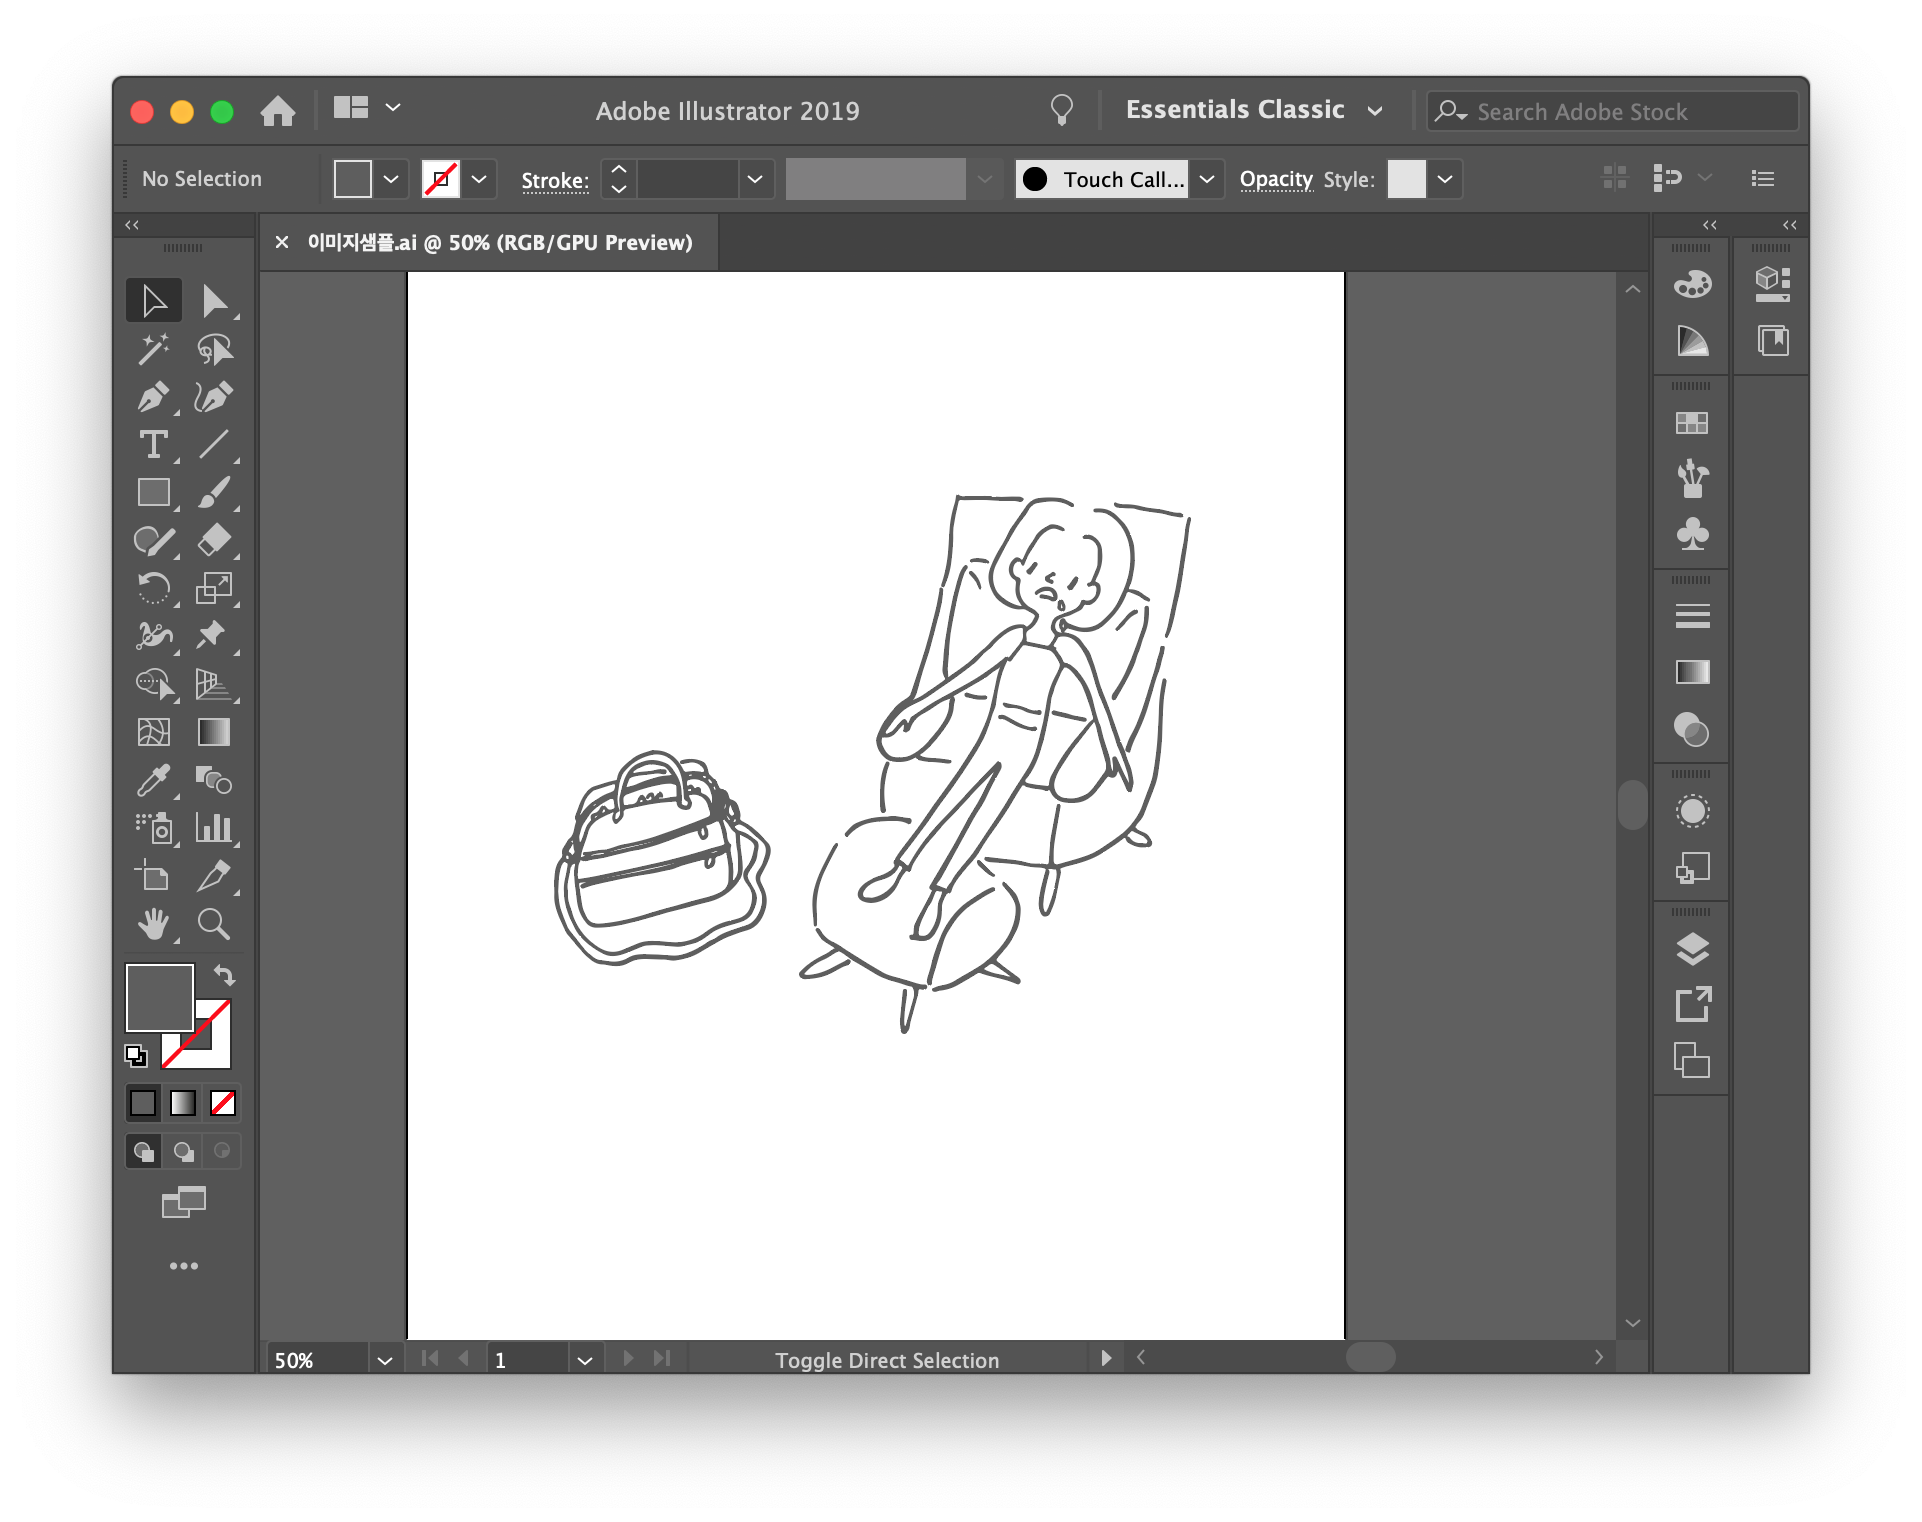Select the Pen tool

(154, 397)
